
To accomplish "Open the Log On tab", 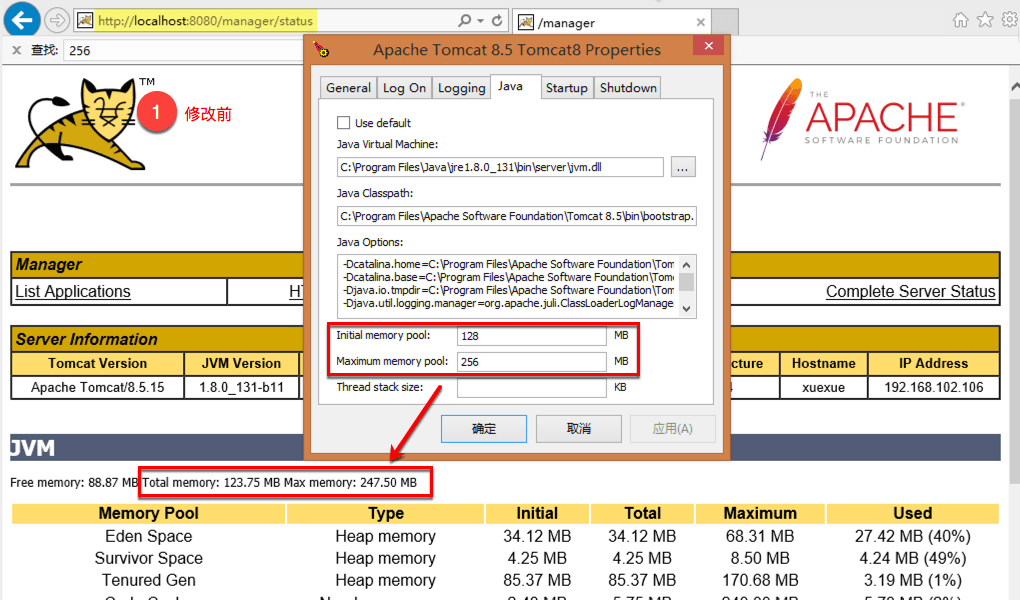I will coord(404,87).
